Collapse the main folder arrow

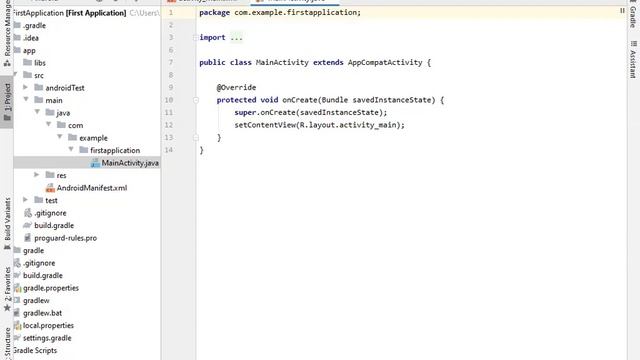(26, 100)
